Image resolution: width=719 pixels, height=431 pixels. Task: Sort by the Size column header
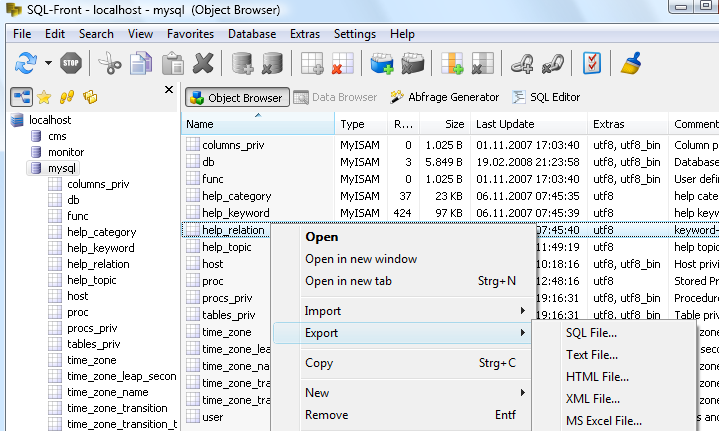coord(445,124)
